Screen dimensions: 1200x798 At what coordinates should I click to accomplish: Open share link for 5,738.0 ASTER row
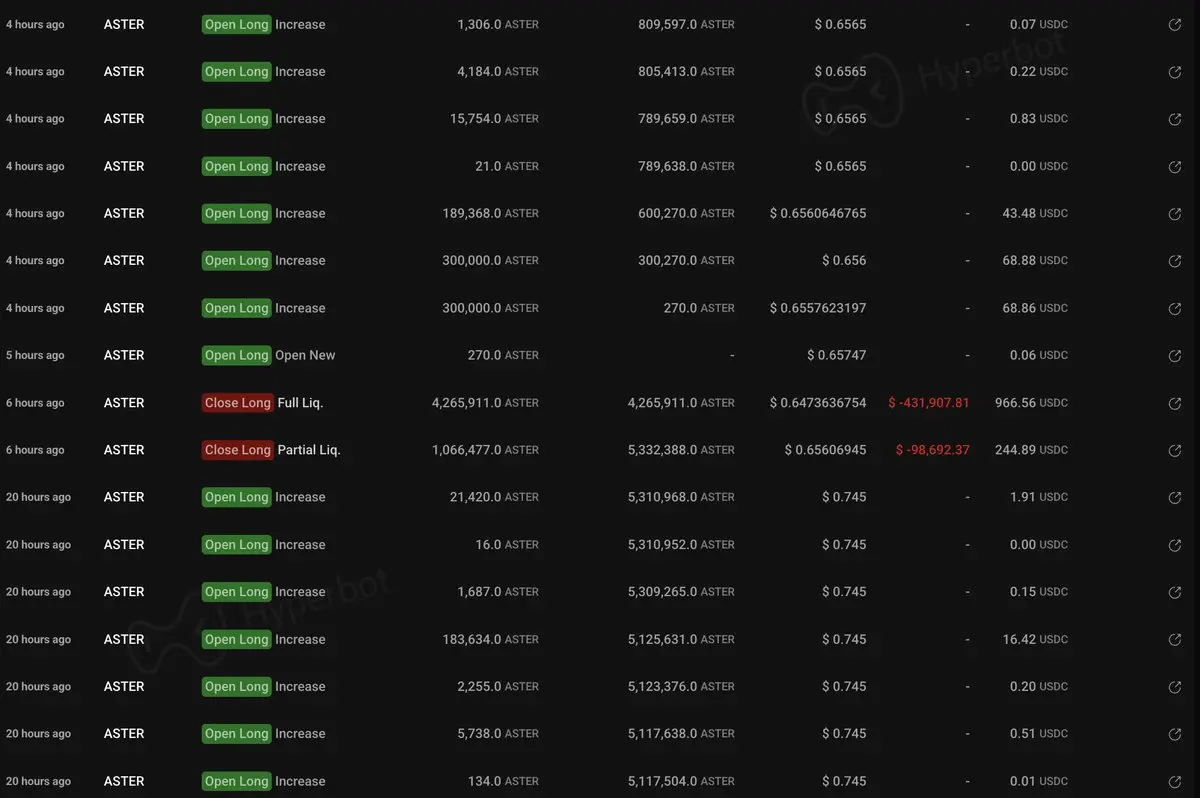[1175, 734]
